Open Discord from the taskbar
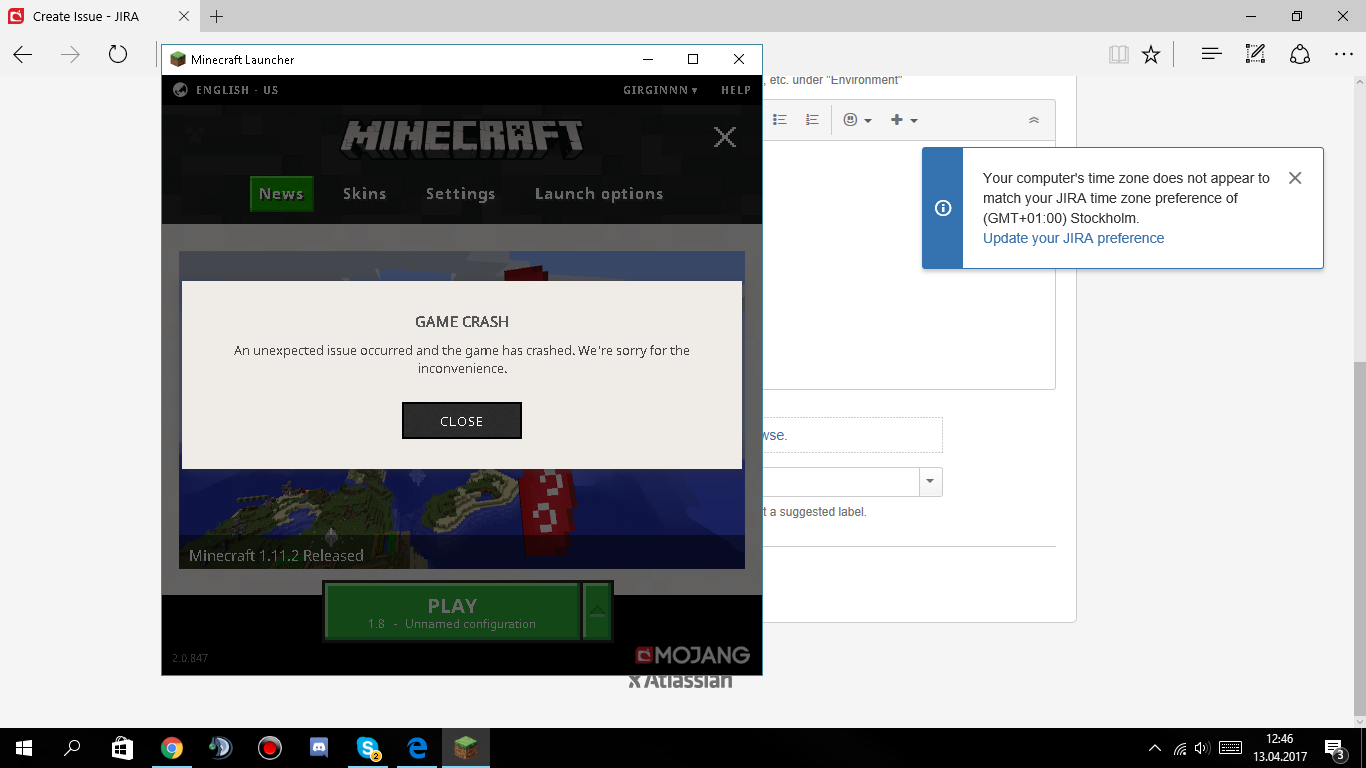Viewport: 1366px width, 768px height. [x=319, y=748]
